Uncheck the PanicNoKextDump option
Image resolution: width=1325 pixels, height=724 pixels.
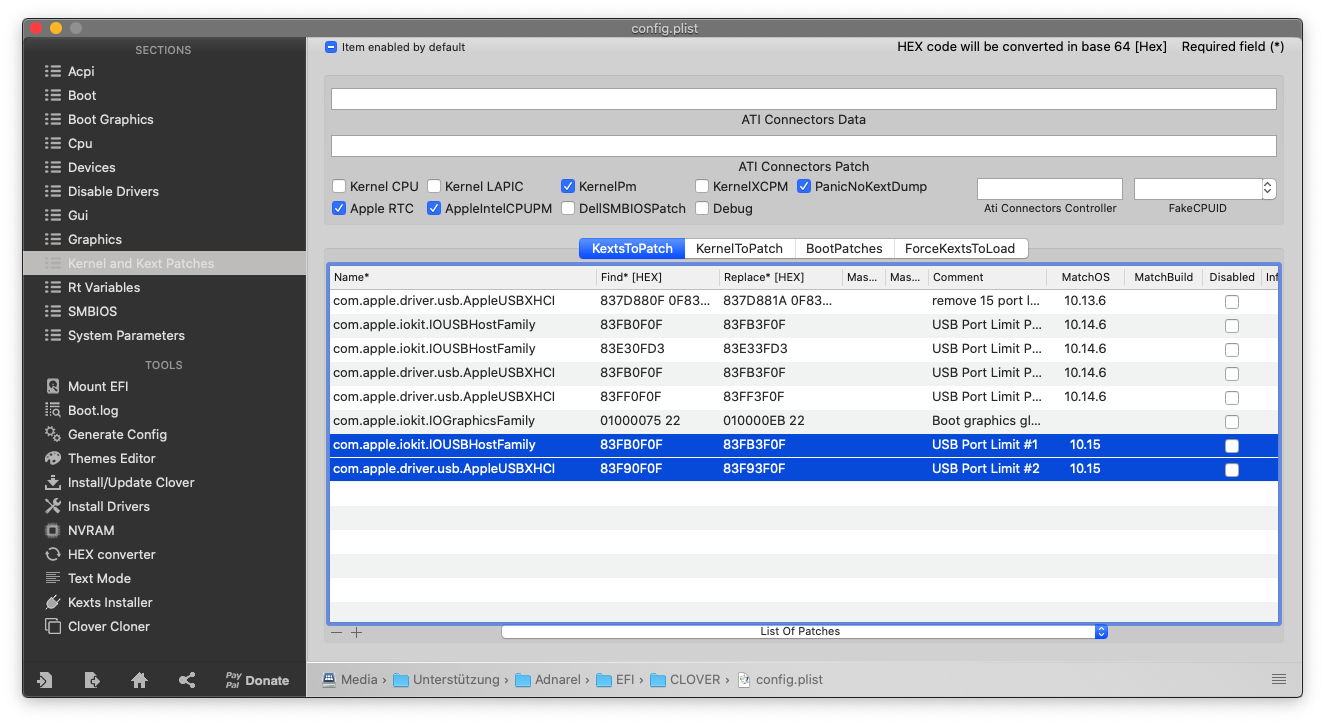(804, 186)
